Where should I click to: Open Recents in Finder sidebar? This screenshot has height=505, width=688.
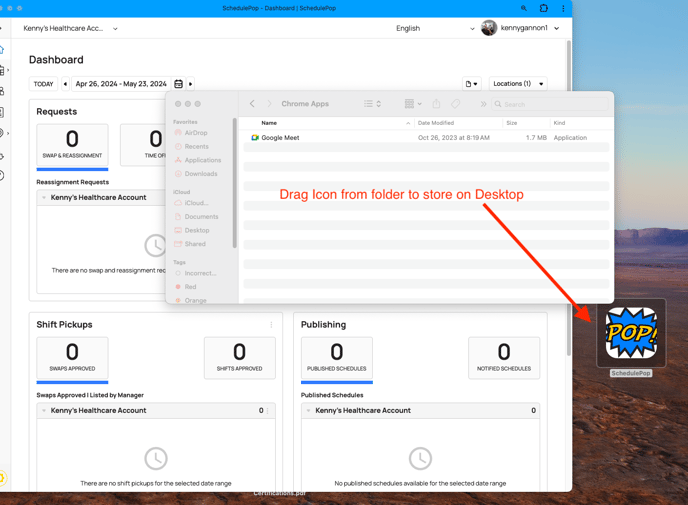tap(192, 147)
